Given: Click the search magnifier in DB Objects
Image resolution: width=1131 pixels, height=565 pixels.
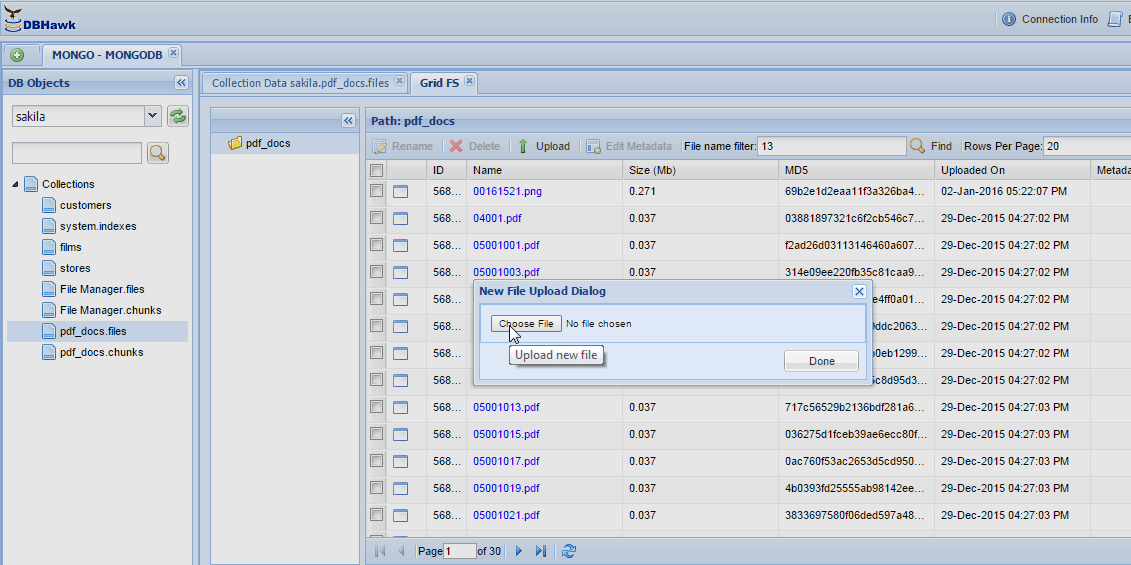Looking at the screenshot, I should 158,152.
